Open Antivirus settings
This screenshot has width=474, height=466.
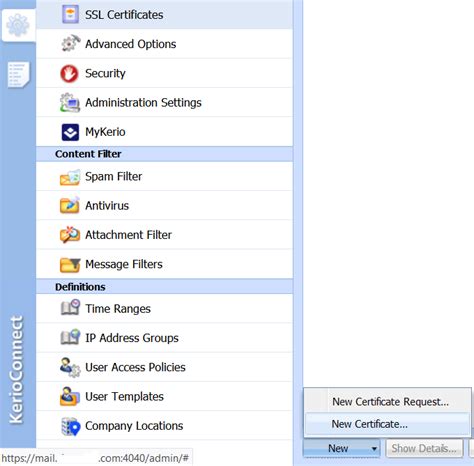click(164, 205)
